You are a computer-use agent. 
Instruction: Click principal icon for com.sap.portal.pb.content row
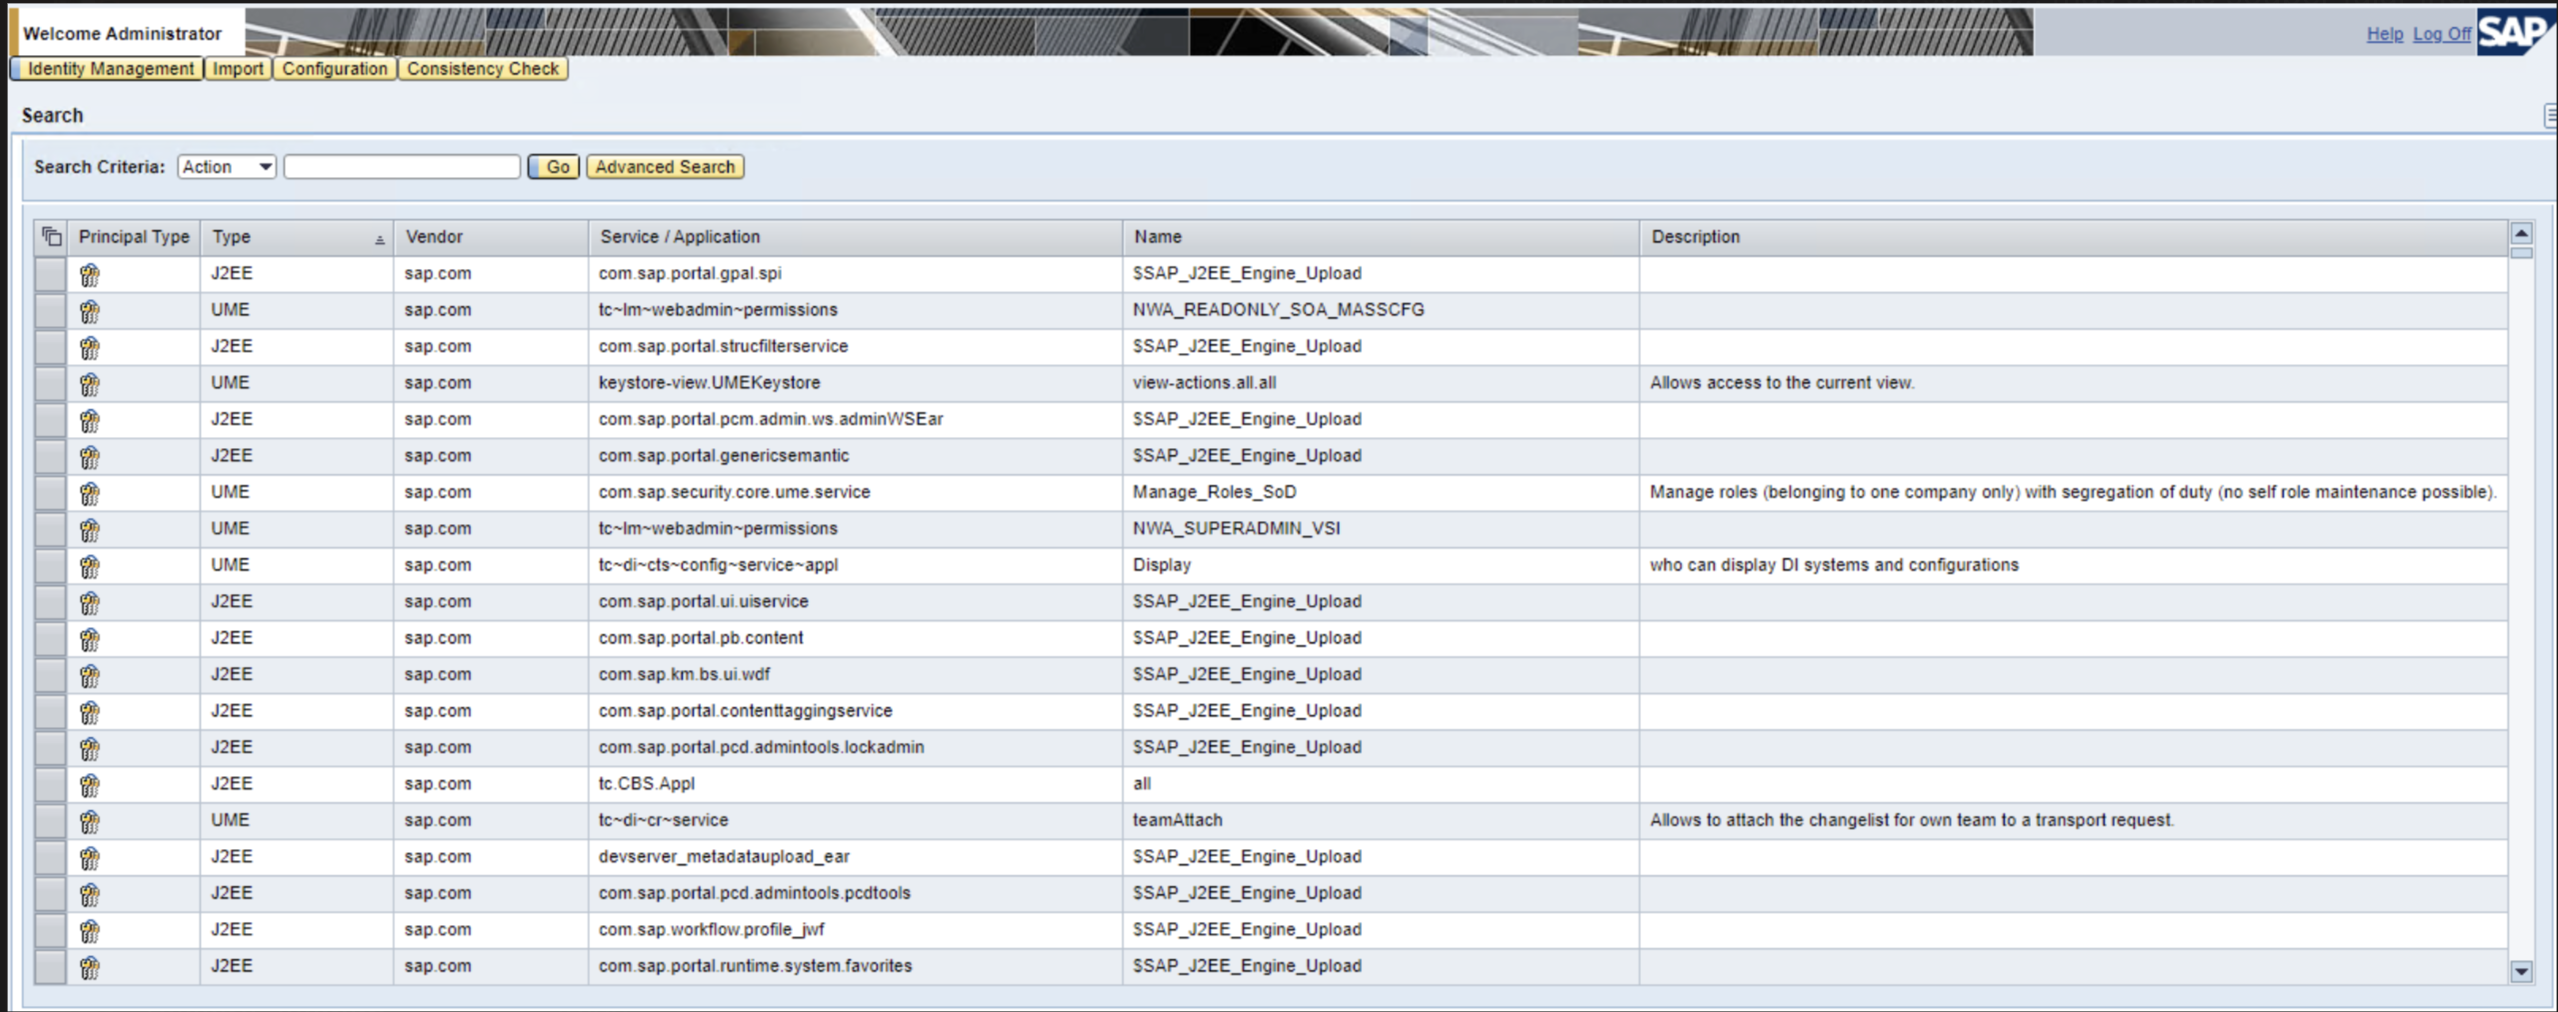(90, 640)
